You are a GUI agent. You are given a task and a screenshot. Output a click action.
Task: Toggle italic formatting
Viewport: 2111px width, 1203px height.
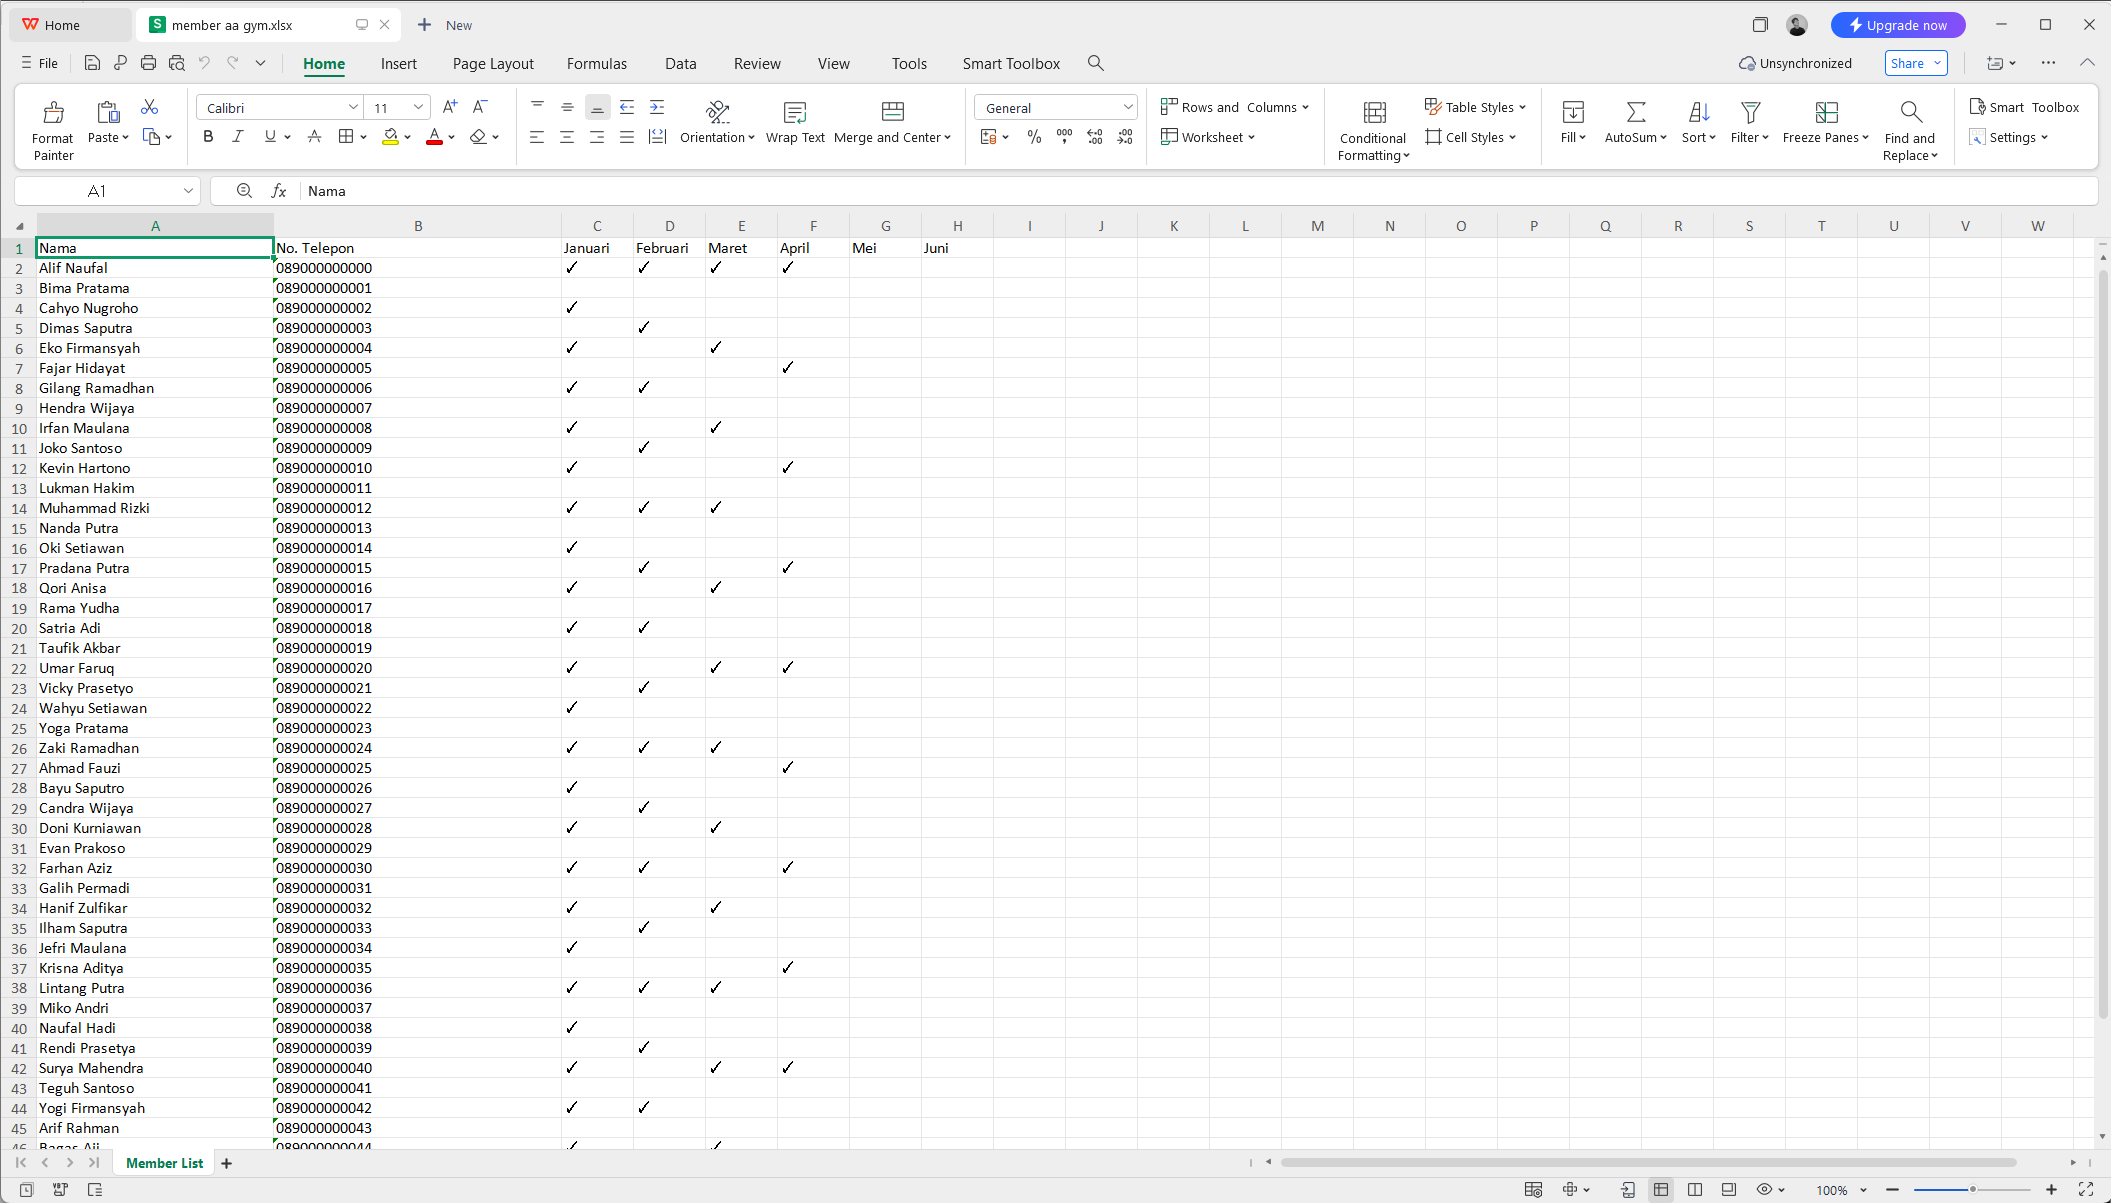point(238,137)
